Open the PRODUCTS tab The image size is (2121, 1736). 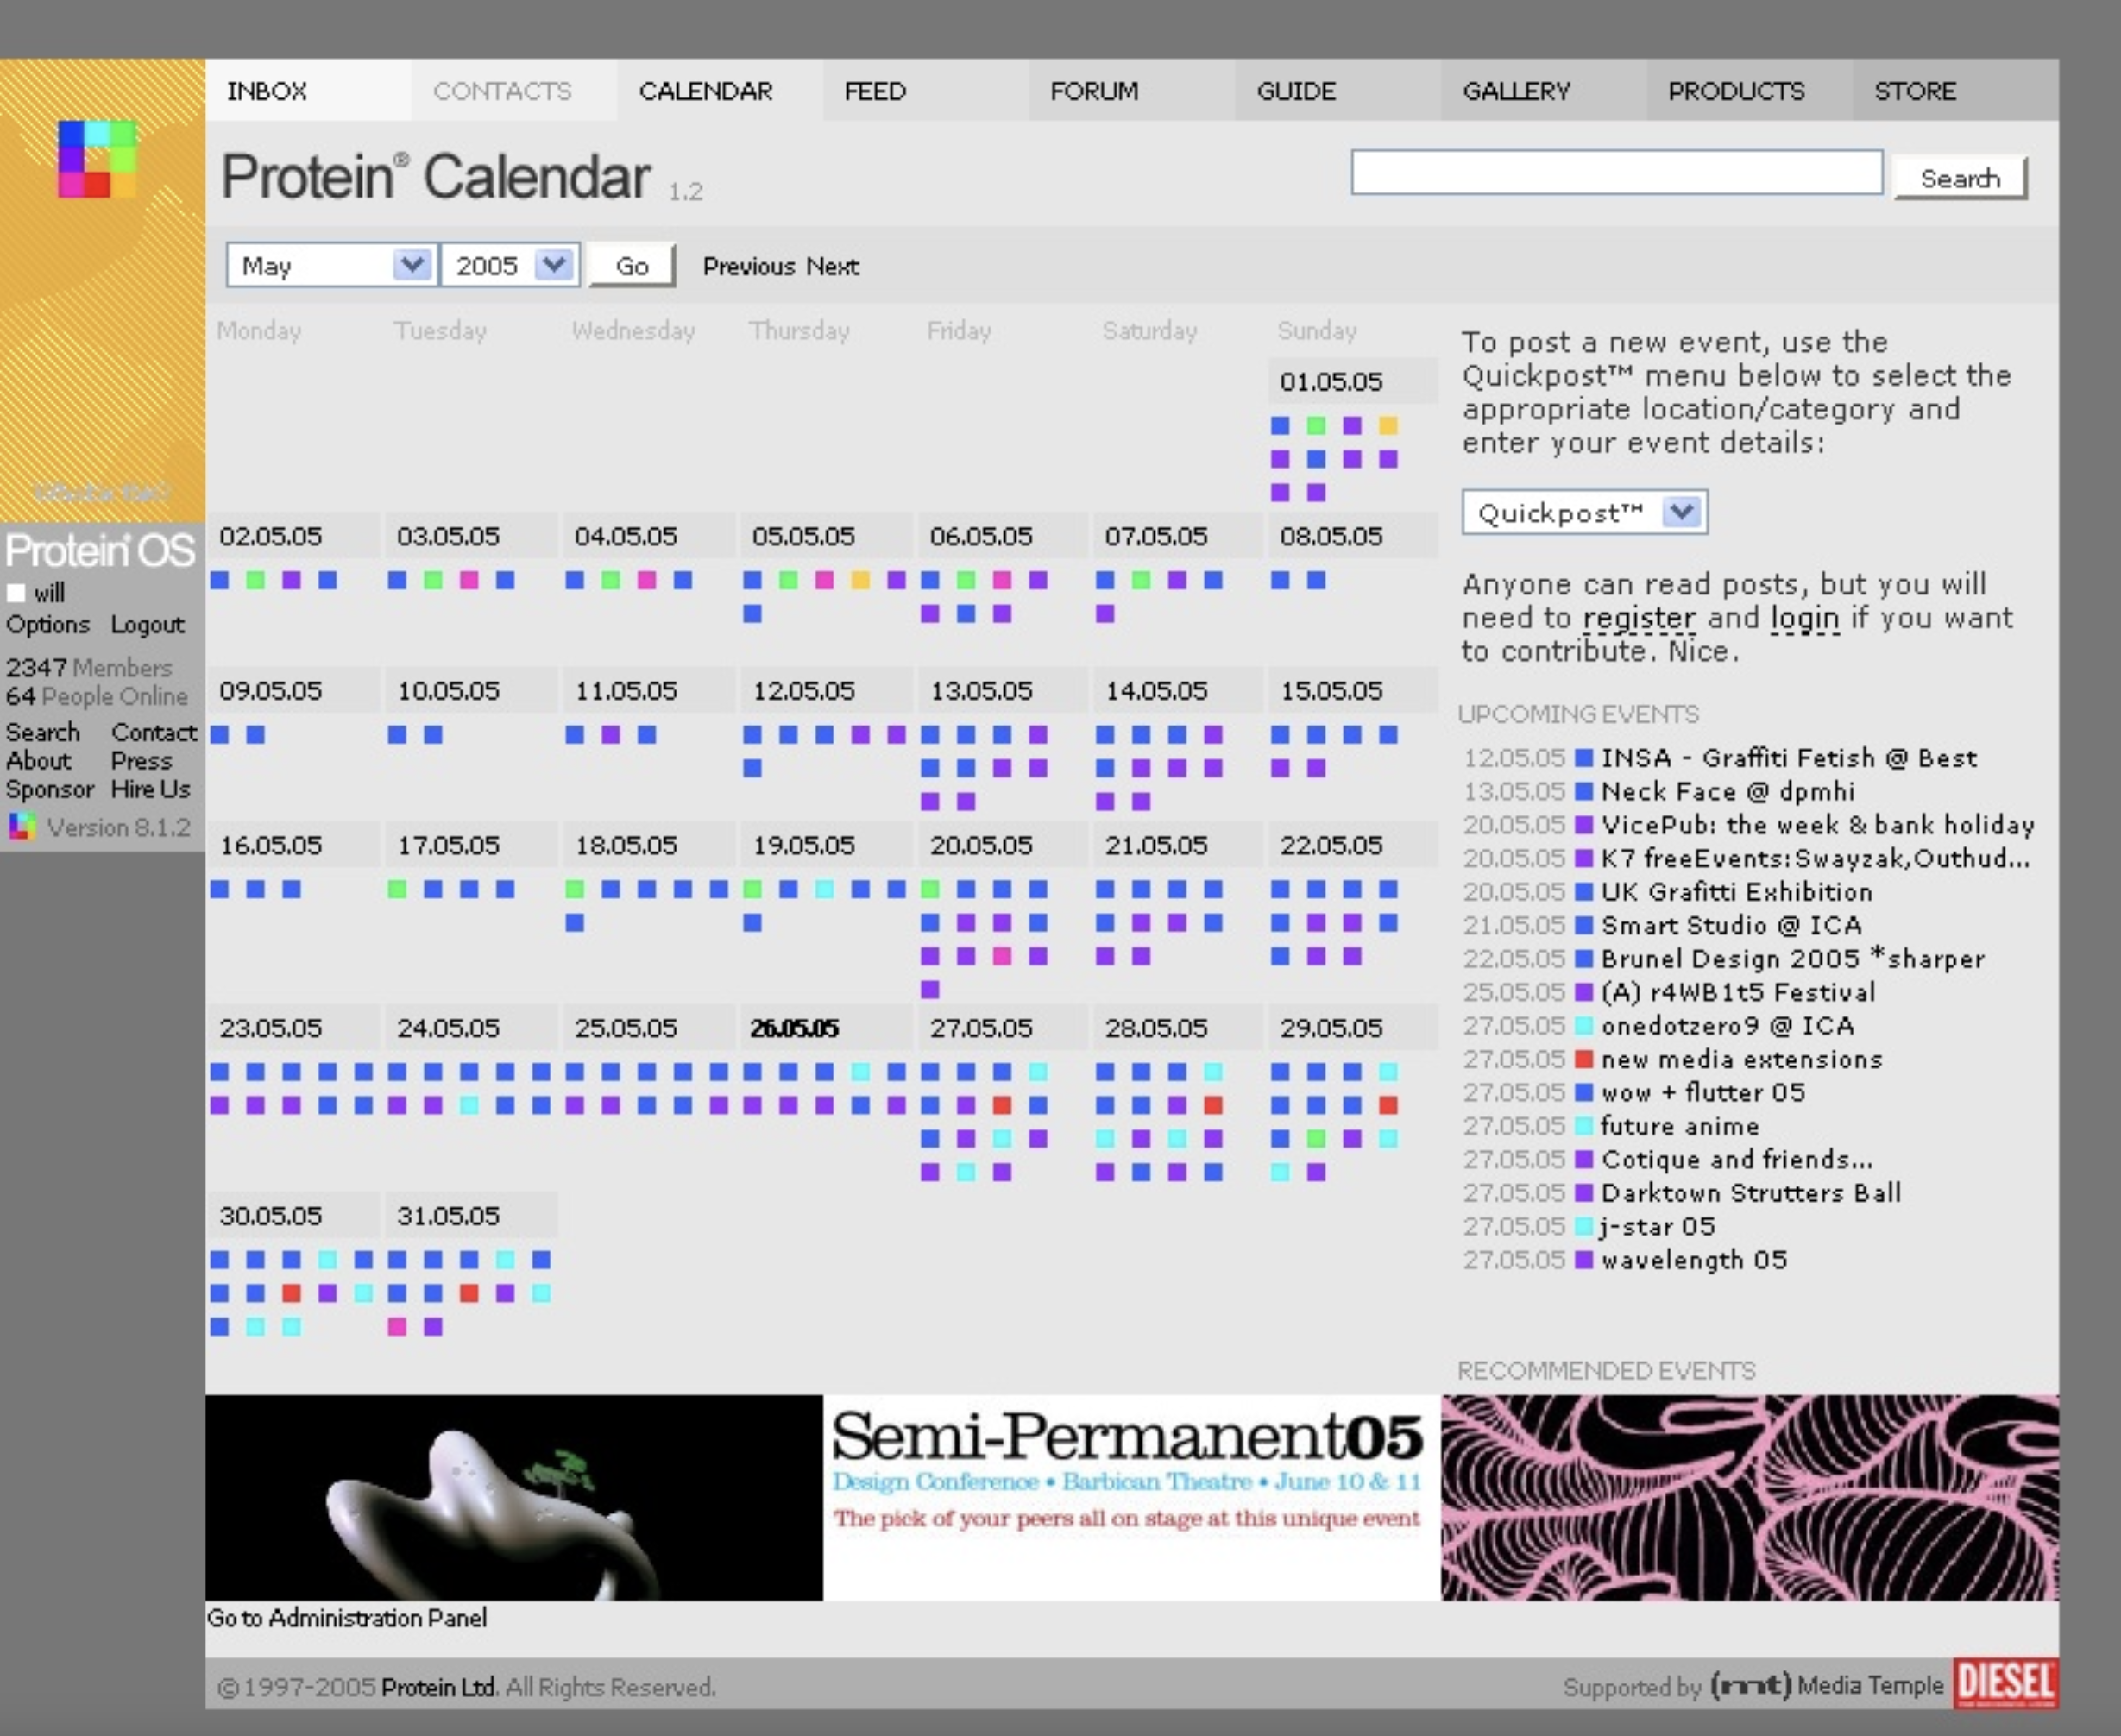(1750, 90)
